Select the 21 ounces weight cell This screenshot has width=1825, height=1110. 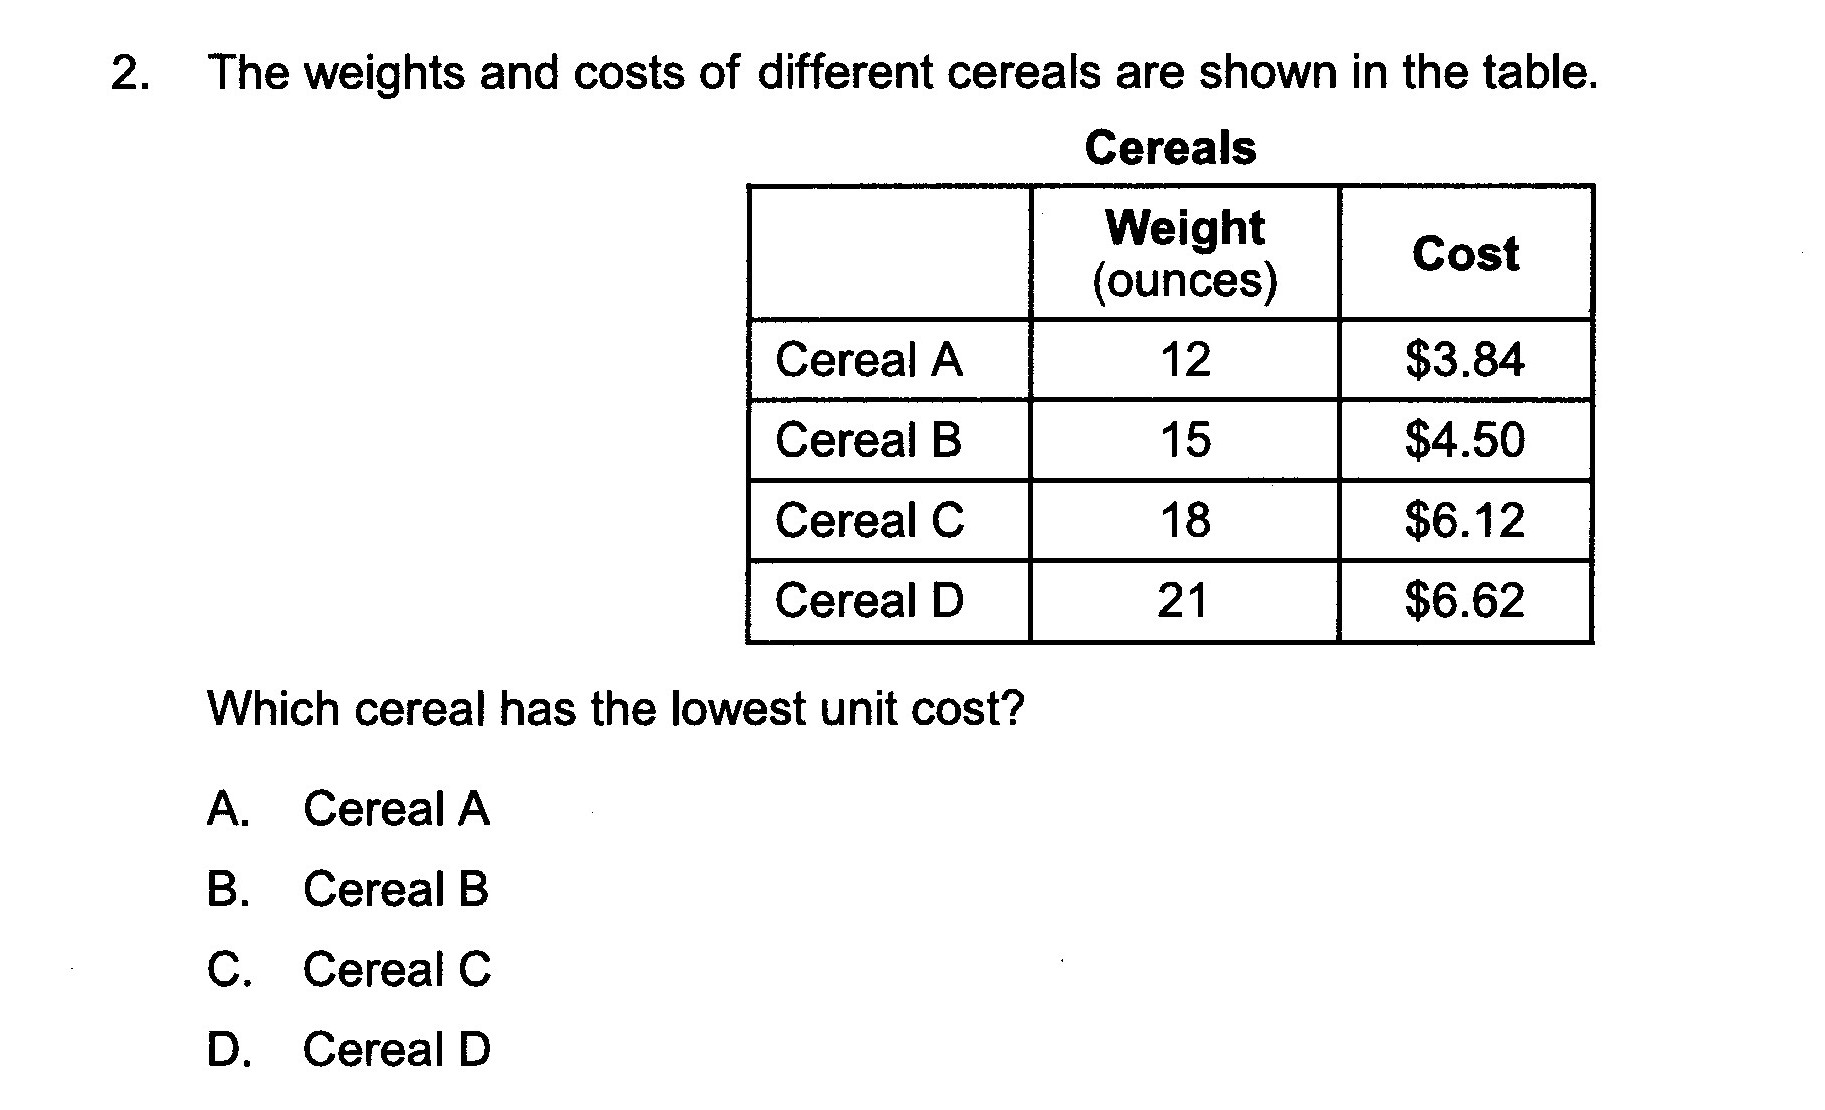(x=1183, y=600)
